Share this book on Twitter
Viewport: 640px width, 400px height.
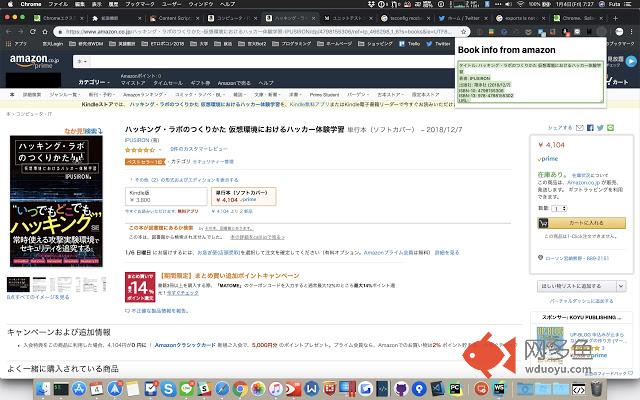[600, 128]
